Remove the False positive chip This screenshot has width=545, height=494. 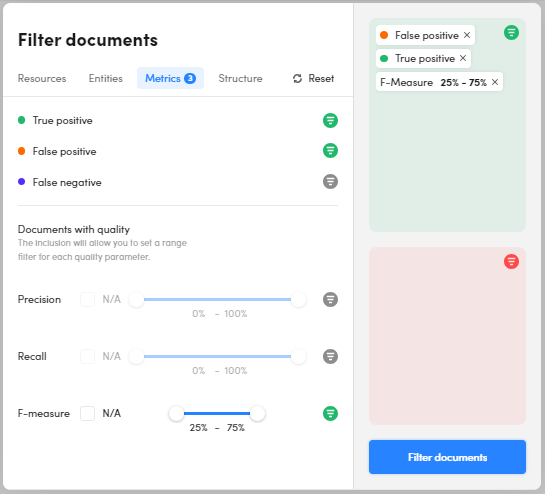tap(467, 35)
